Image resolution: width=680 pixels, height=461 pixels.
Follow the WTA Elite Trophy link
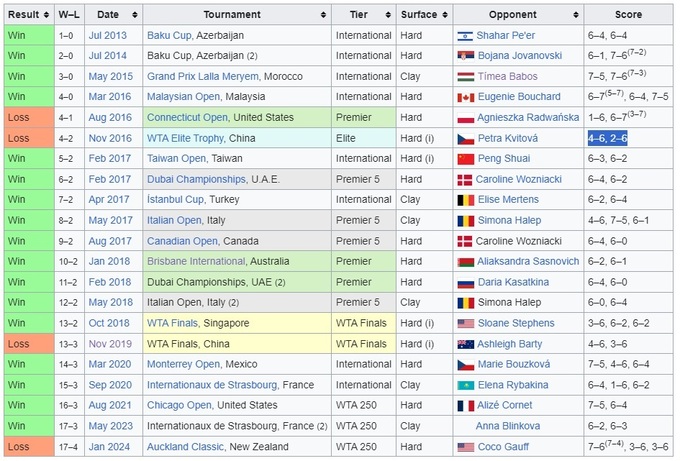click(x=186, y=139)
